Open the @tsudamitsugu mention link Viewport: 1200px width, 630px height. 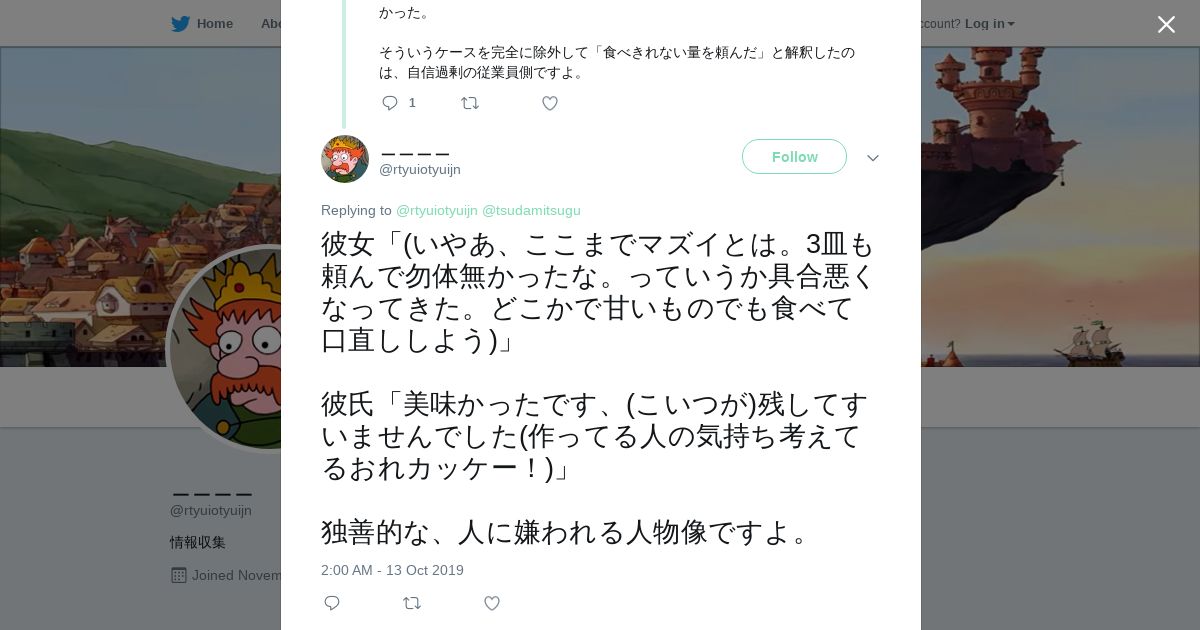[x=531, y=210]
